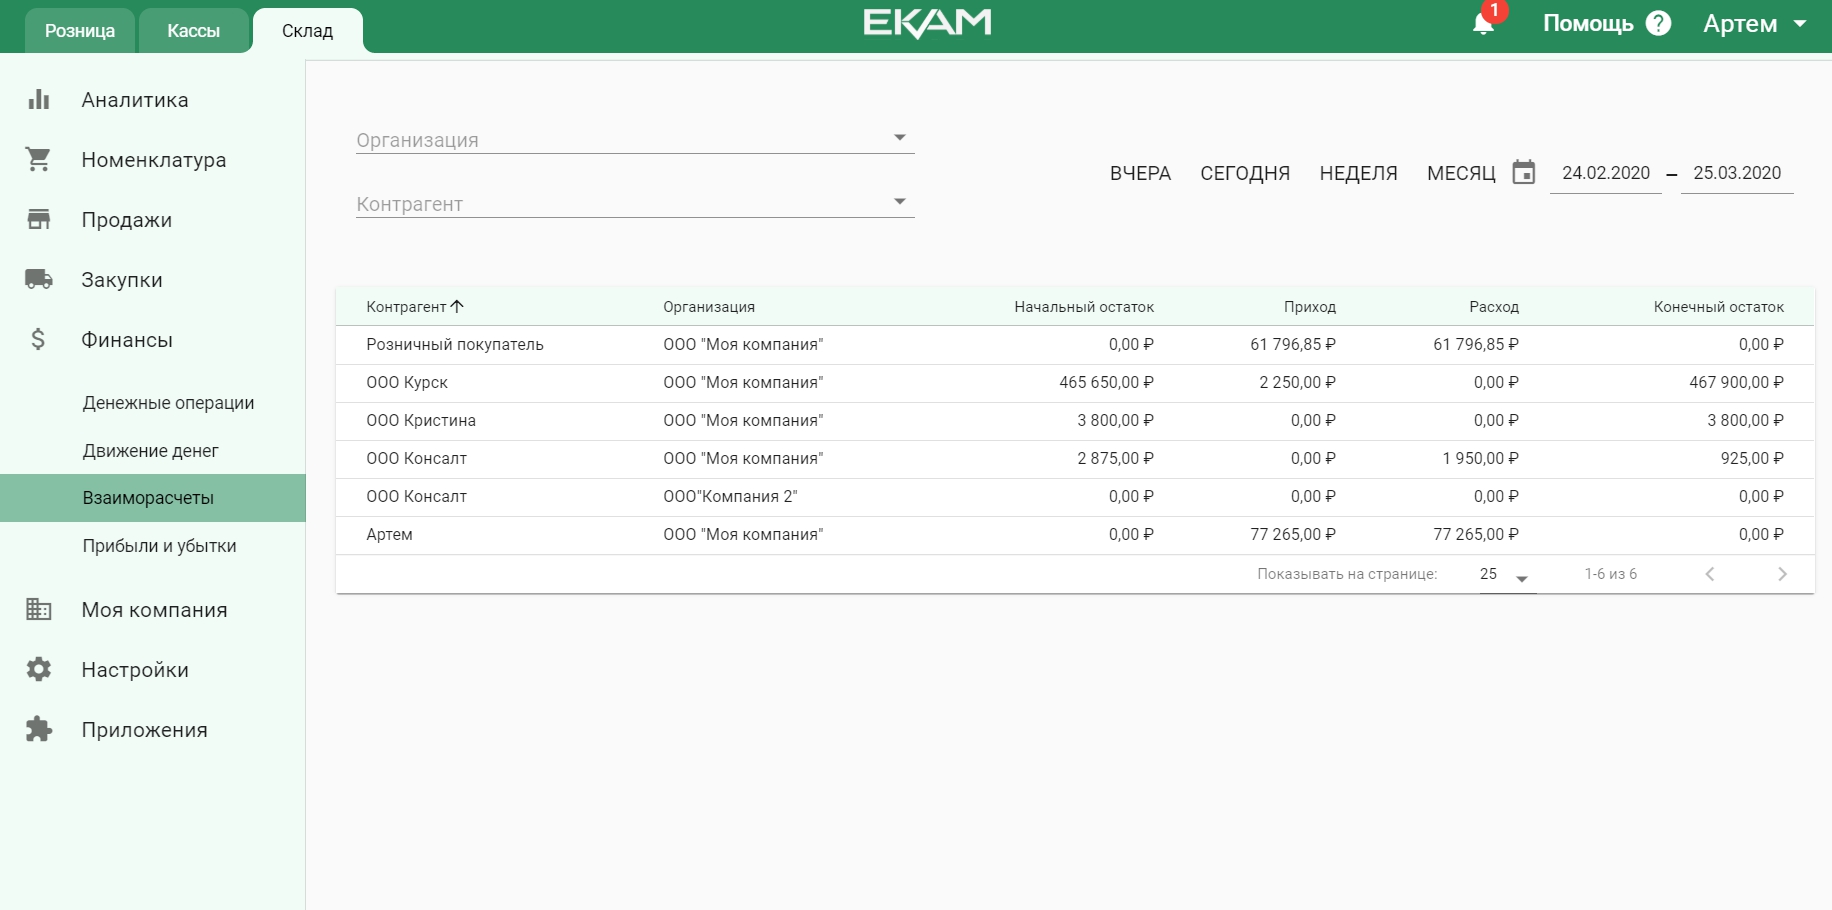
Task: Open the notifications bell
Action: (1483, 24)
